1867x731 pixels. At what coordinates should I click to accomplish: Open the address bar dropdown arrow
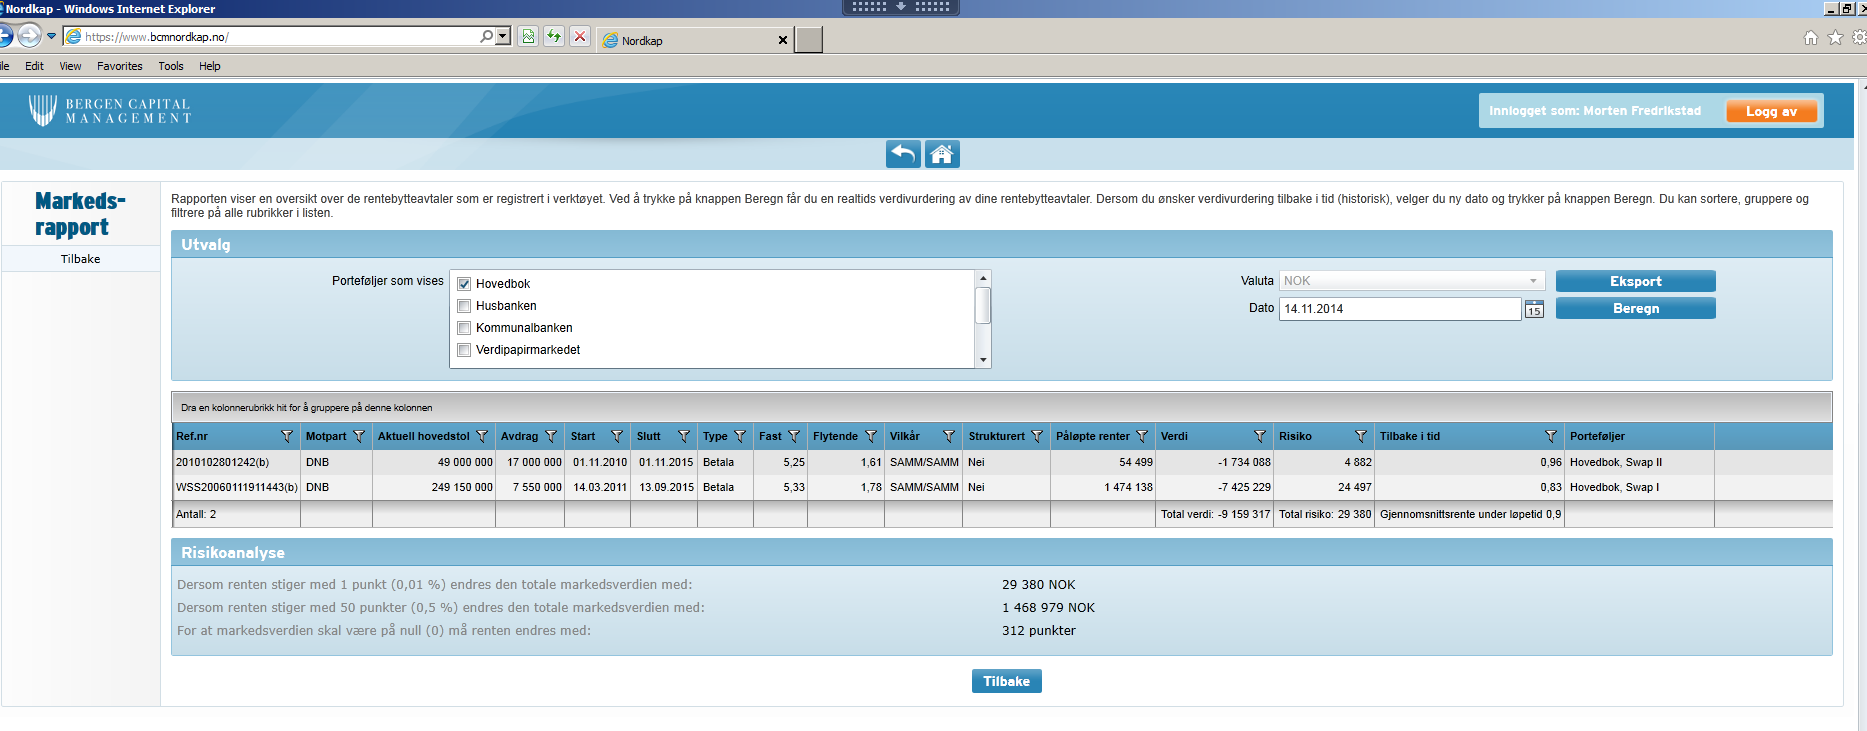503,37
